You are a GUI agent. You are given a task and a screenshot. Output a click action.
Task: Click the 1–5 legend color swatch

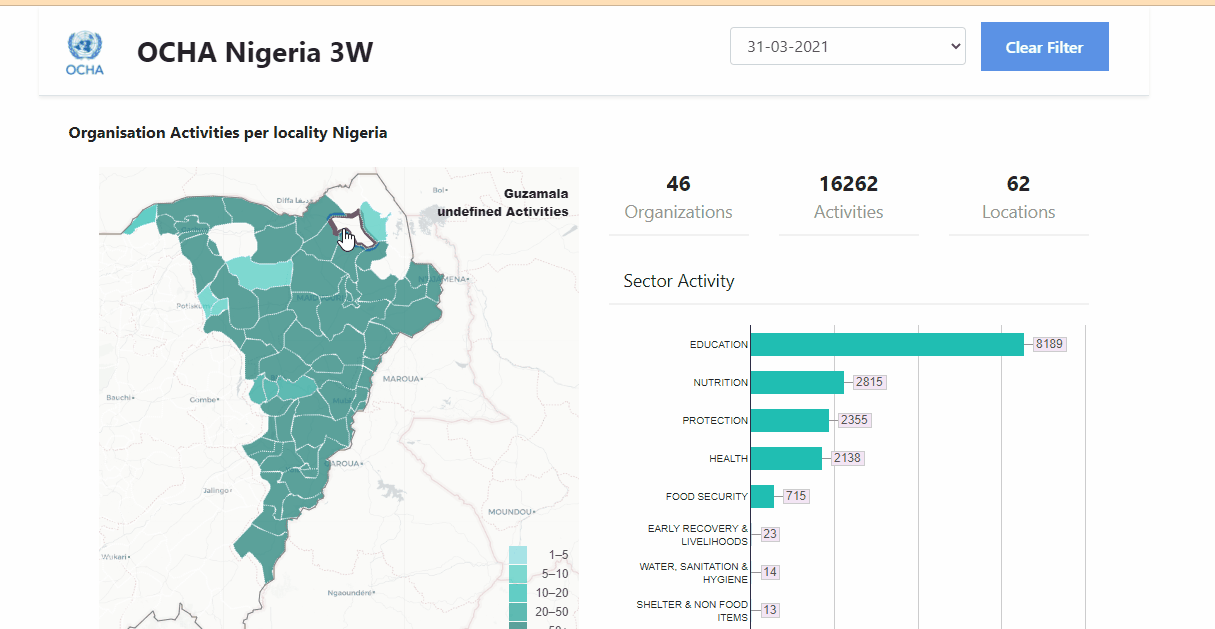tap(518, 554)
